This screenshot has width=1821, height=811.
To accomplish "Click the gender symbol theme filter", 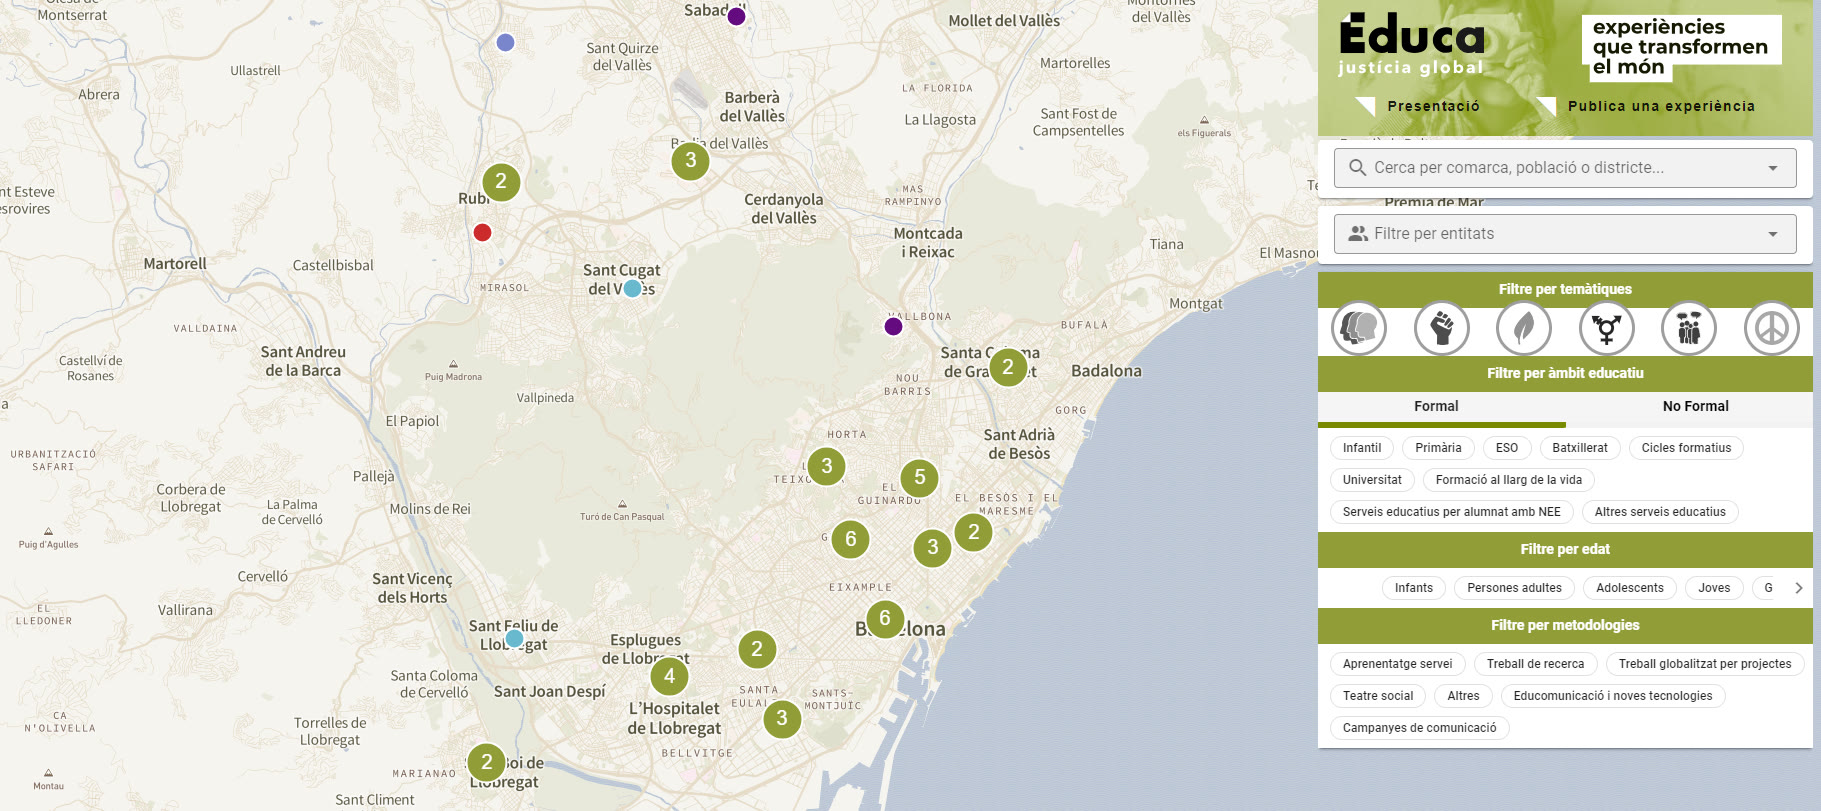I will click(1606, 328).
